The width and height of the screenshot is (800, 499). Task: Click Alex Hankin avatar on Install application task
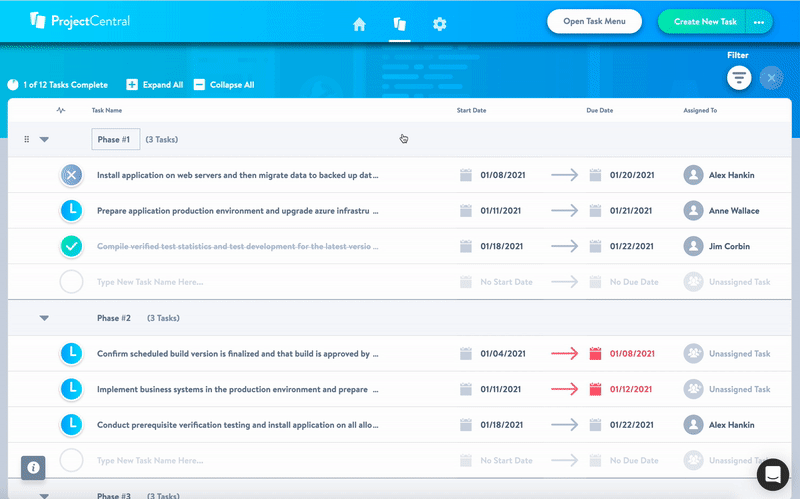[x=693, y=175]
